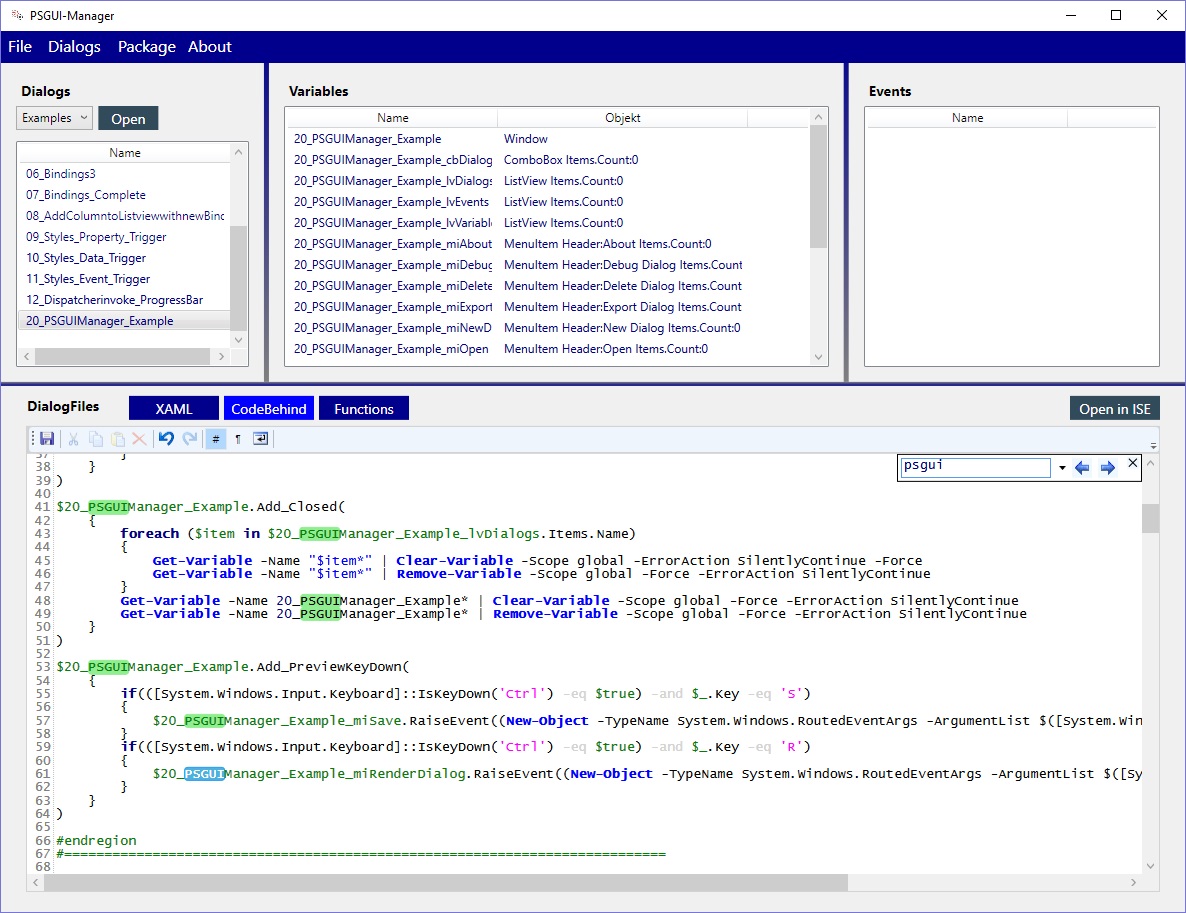Close the search box
1186x913 pixels.
point(1132,463)
